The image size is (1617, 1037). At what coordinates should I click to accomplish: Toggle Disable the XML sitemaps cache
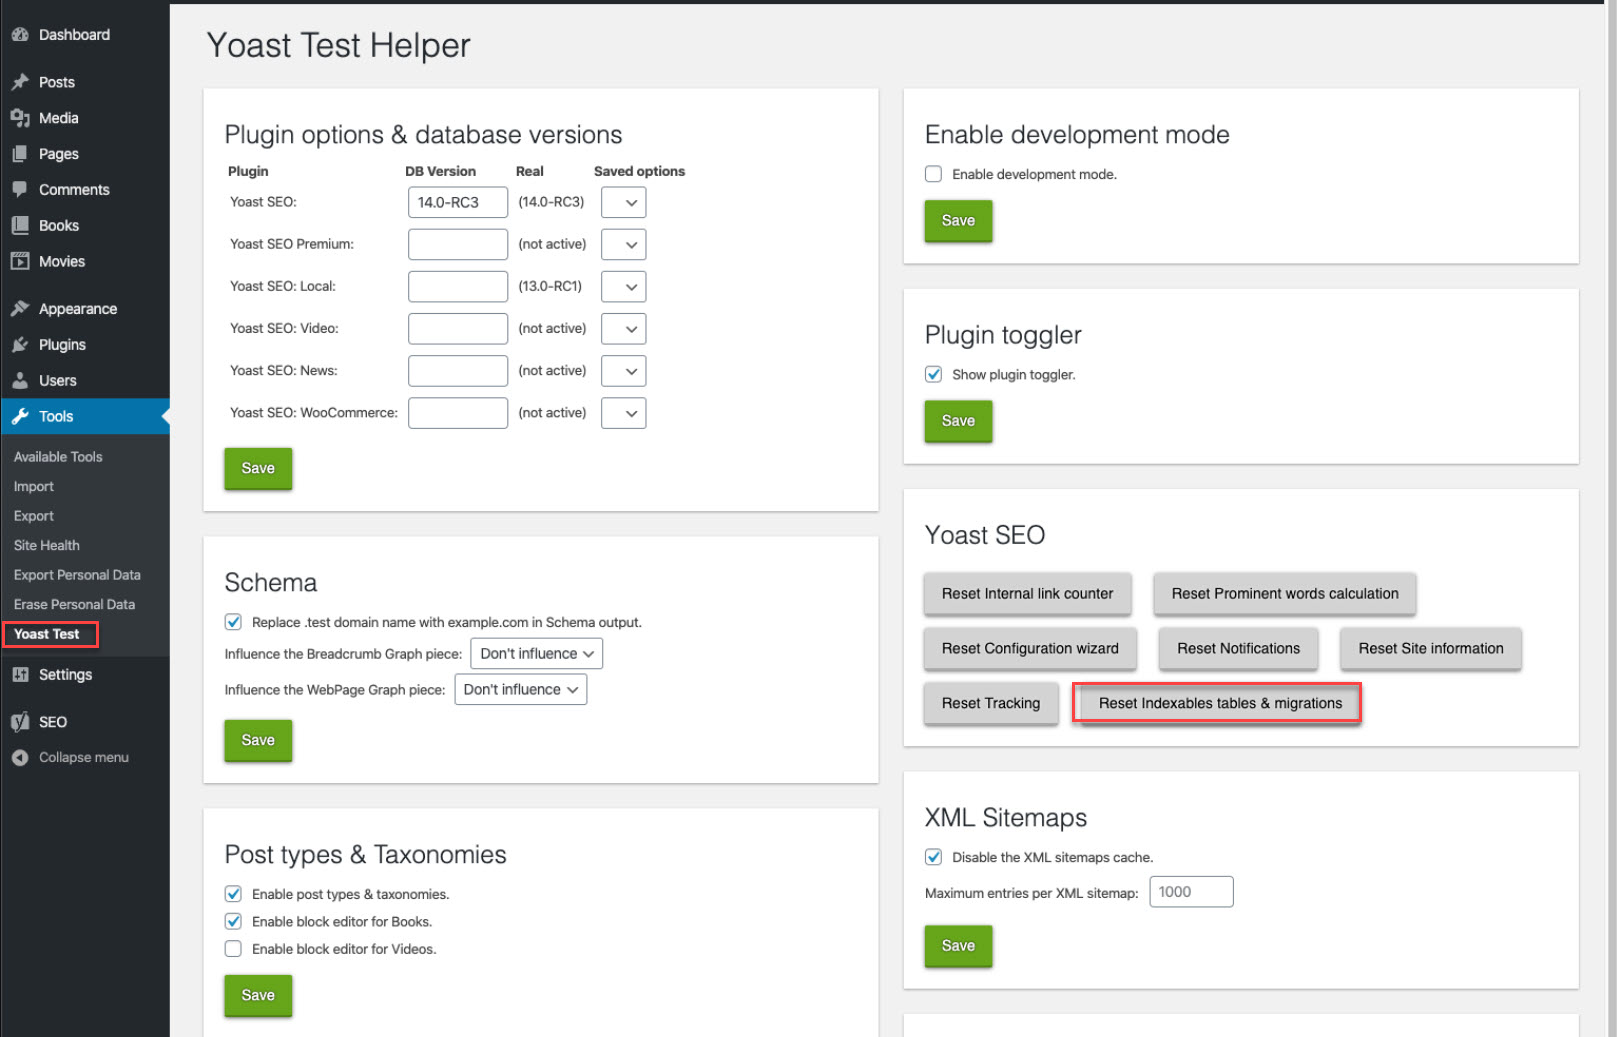pyautogui.click(x=933, y=857)
